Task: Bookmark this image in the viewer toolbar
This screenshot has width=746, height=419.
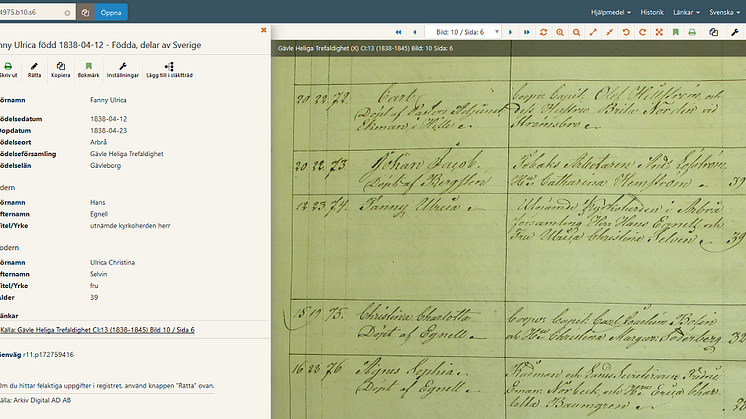Action: tap(676, 32)
